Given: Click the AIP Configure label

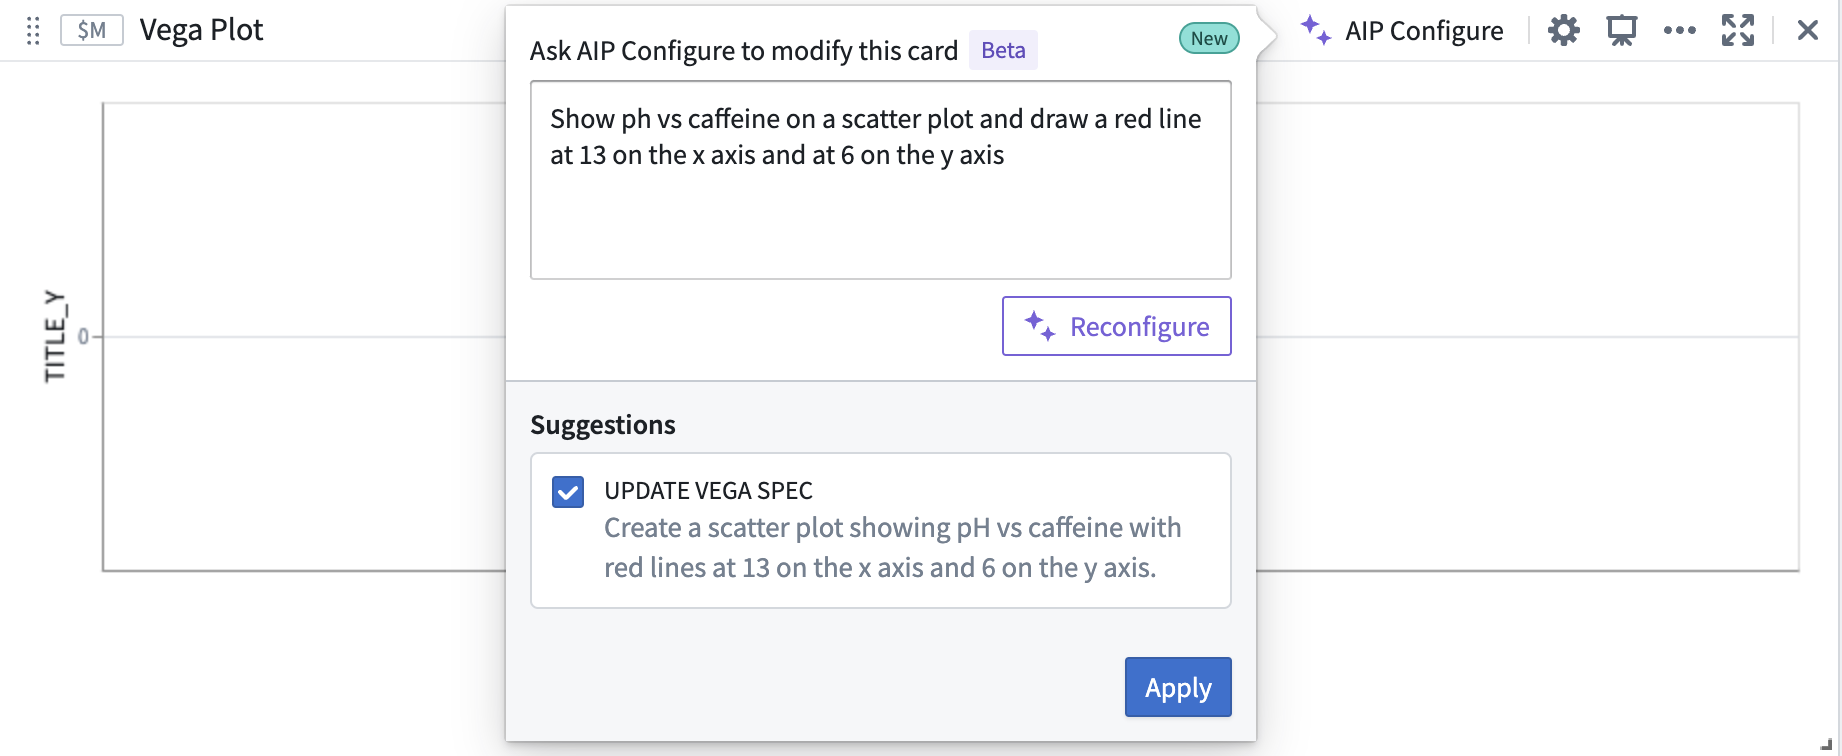Looking at the screenshot, I should tap(1424, 31).
